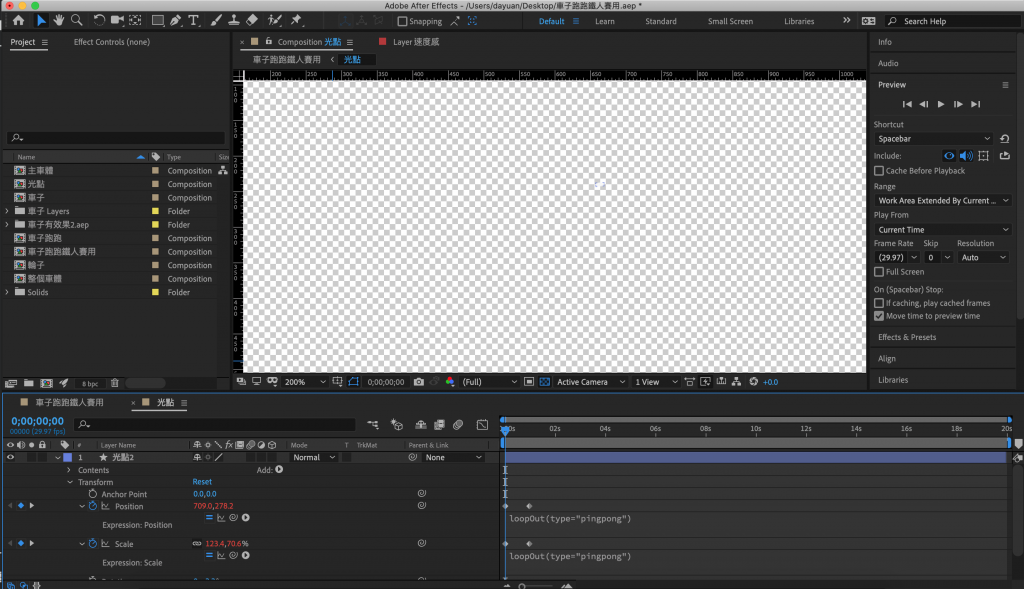Image resolution: width=1024 pixels, height=589 pixels.
Task: Open the Active Camera dropdown
Action: (590, 382)
